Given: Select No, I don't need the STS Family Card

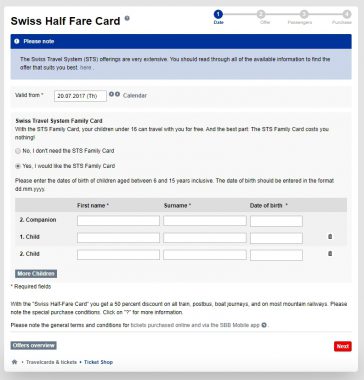Looking at the screenshot, I should click(18, 151).
